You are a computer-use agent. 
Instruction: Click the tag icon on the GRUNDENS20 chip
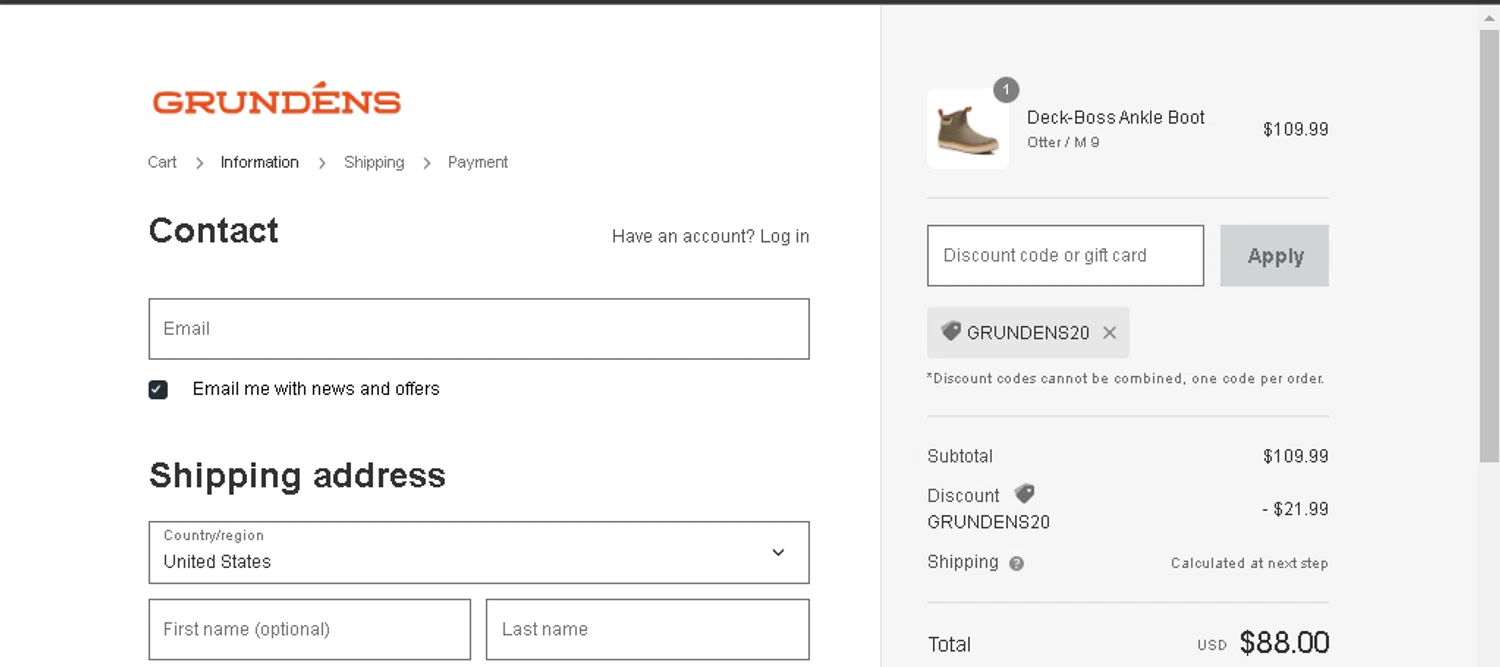(951, 331)
